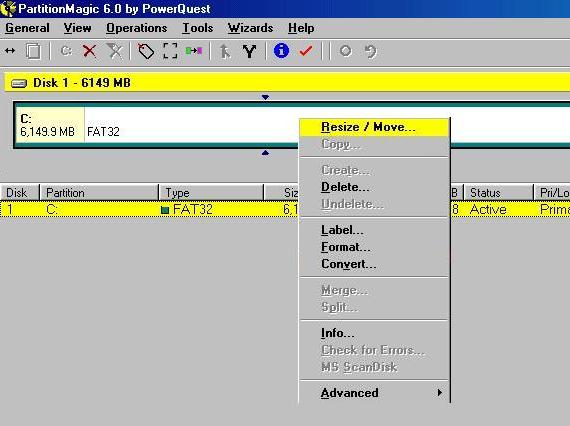
Task: Open the Wizards menu
Action: click(250, 28)
